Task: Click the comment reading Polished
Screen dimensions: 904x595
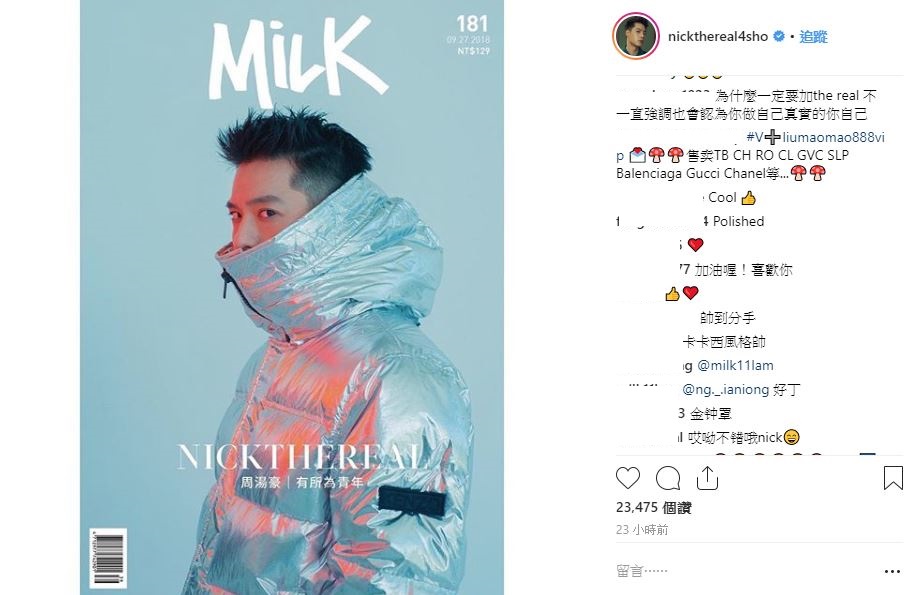Action: (x=739, y=221)
